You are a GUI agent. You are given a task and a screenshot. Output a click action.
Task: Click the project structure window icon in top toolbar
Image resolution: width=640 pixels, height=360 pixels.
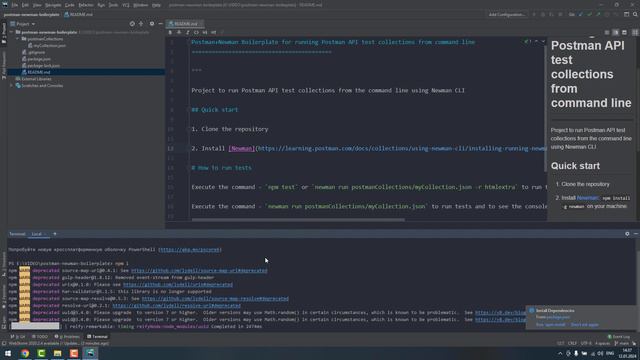point(626,14)
